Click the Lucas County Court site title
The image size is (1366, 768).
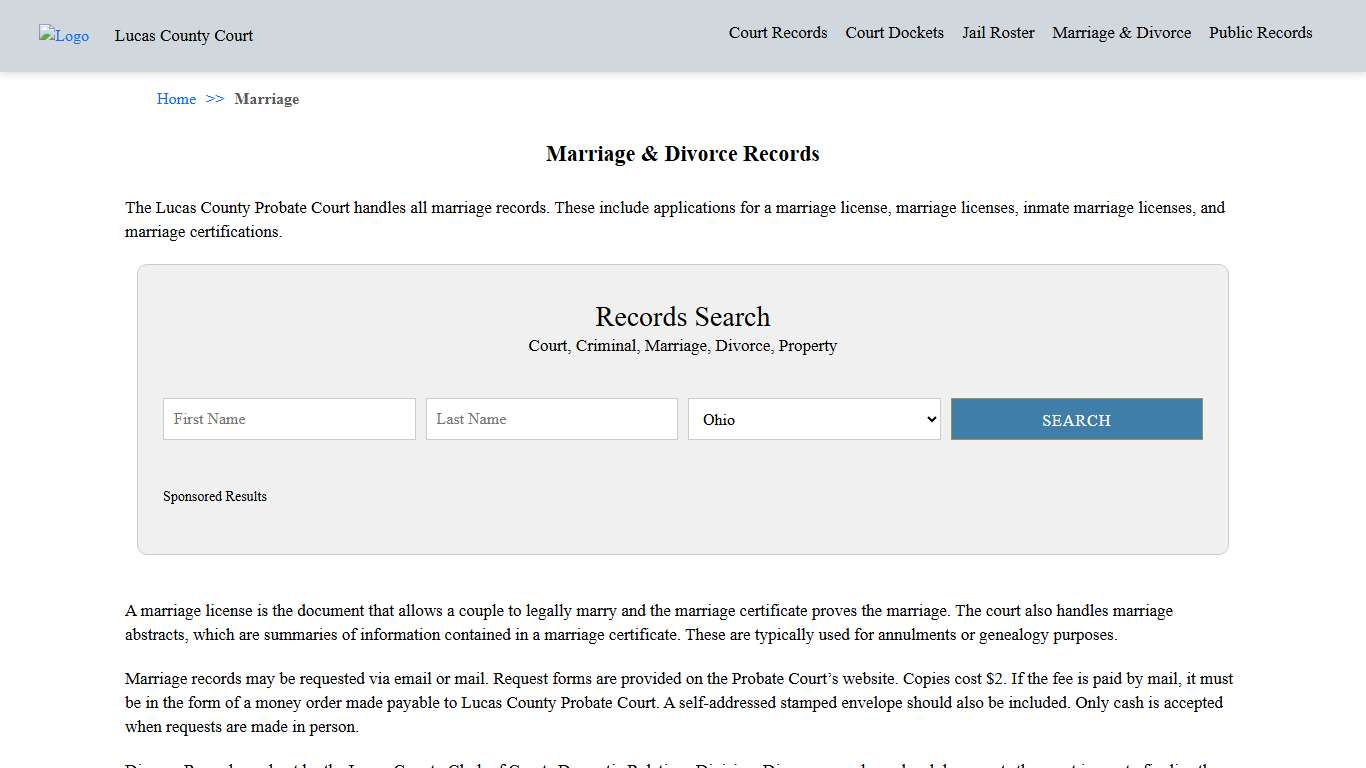183,36
